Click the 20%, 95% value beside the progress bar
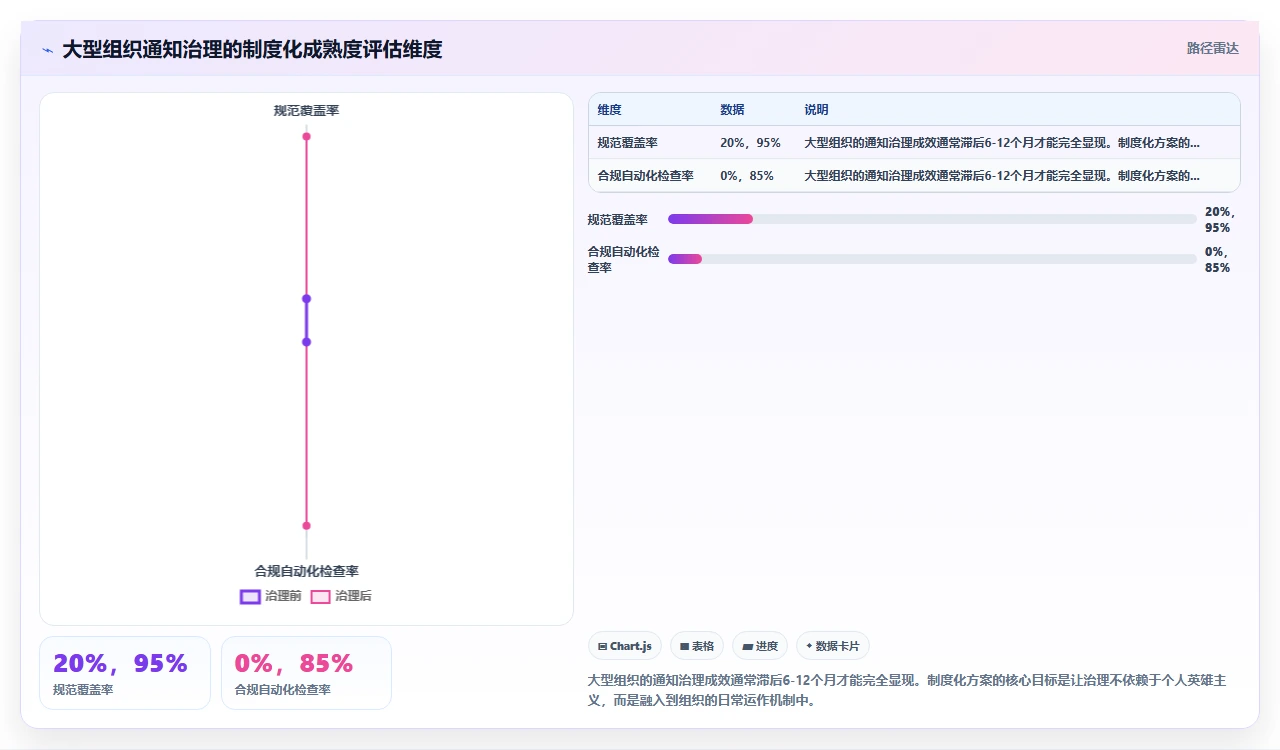The width and height of the screenshot is (1280, 750). tap(1222, 219)
